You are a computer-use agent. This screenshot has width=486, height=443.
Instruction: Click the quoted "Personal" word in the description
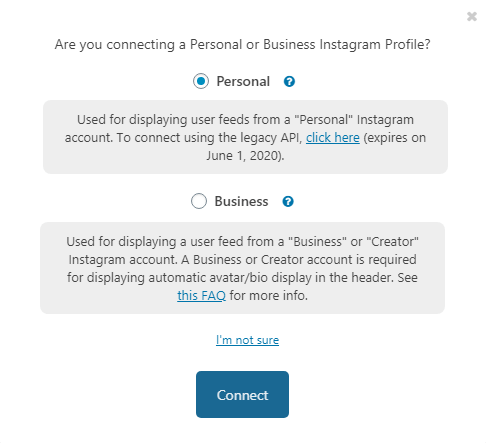323,119
